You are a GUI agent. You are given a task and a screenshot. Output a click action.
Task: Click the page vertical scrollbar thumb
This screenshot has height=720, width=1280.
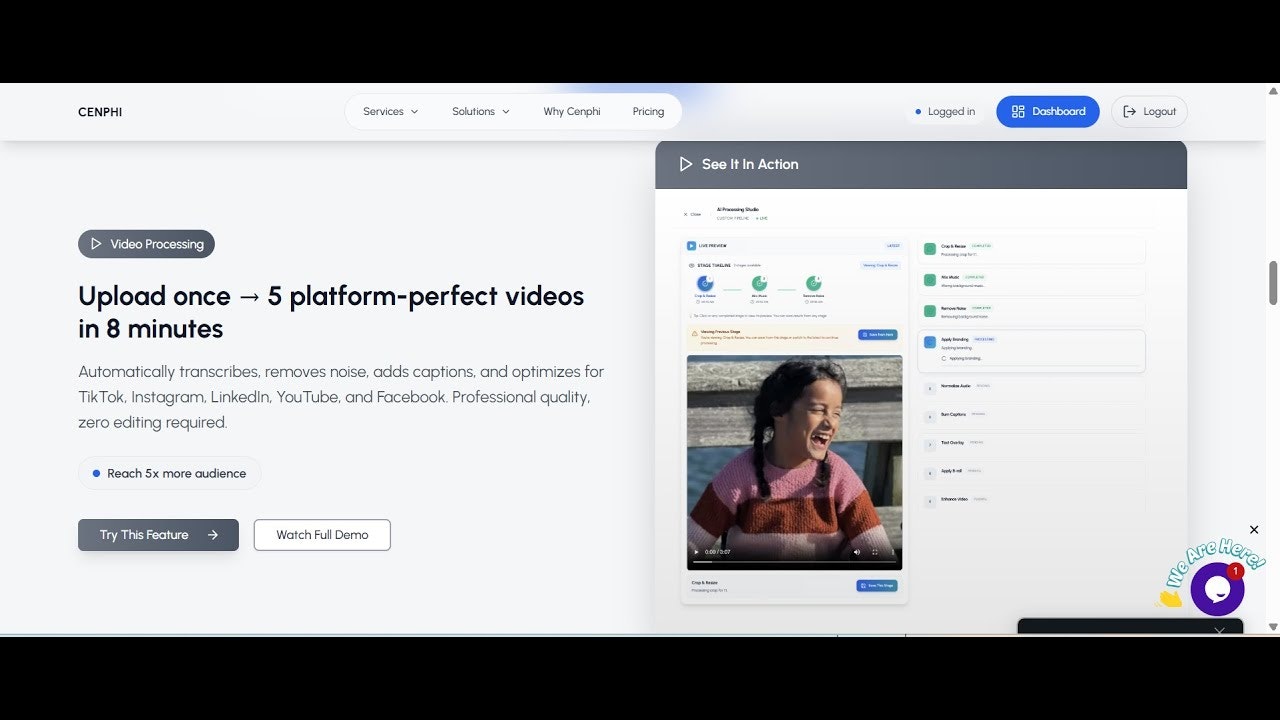(x=1273, y=282)
